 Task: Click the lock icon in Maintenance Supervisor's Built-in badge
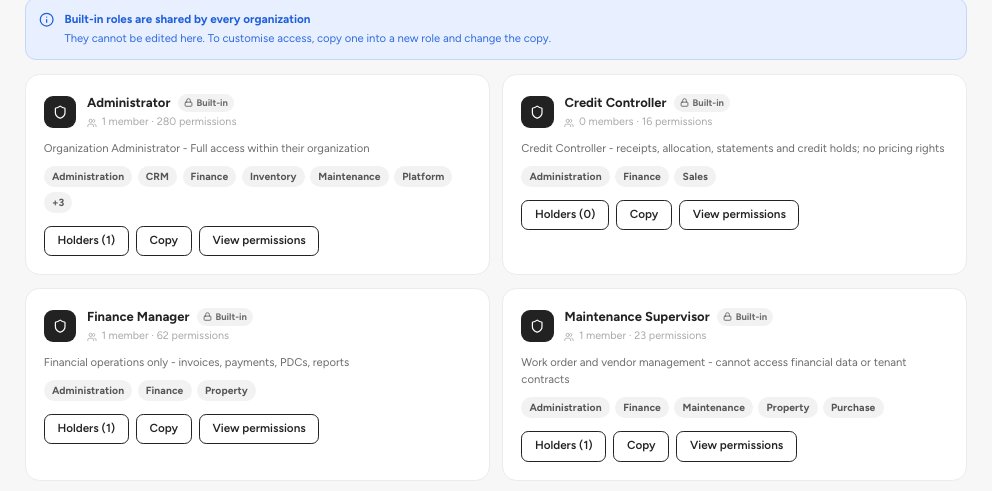(x=727, y=317)
